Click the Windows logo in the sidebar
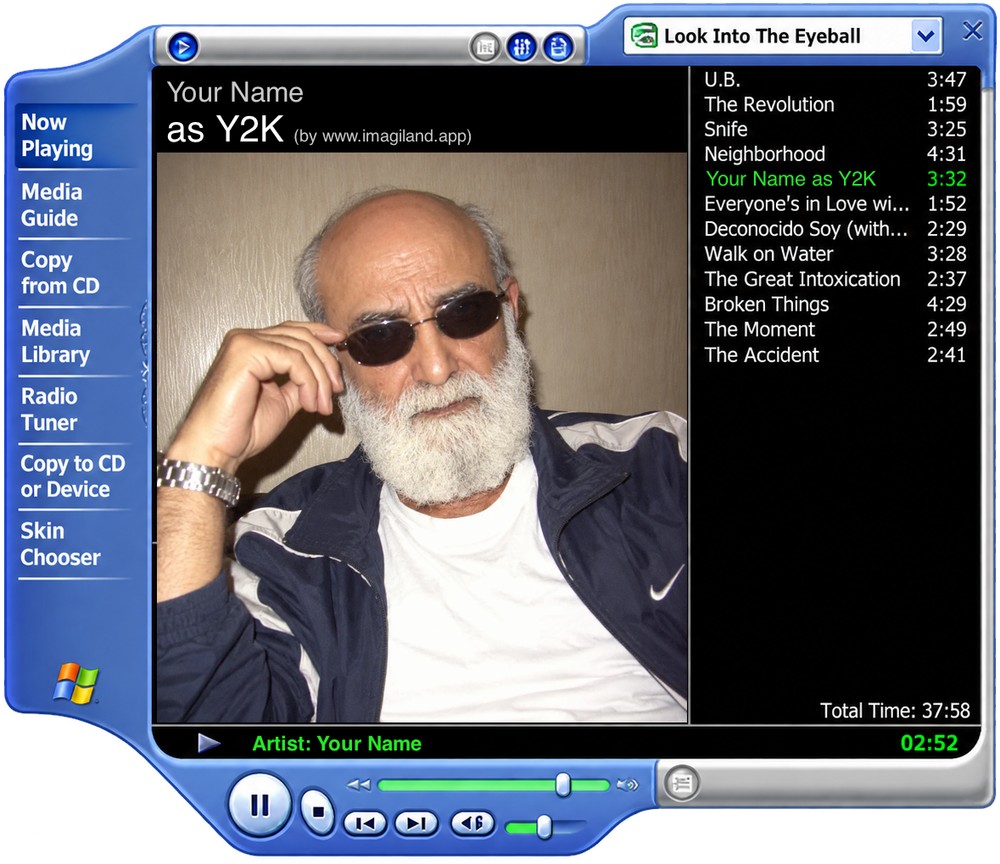This screenshot has width=1000, height=864. [77, 683]
